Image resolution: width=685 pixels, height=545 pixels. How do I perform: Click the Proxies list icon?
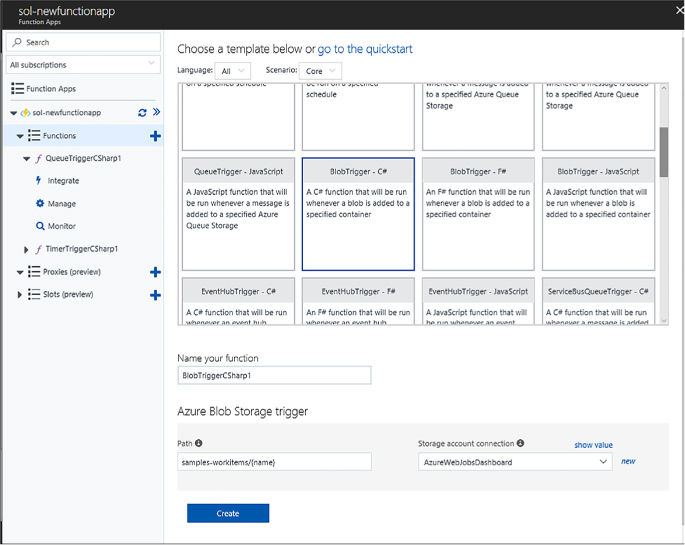(x=34, y=272)
